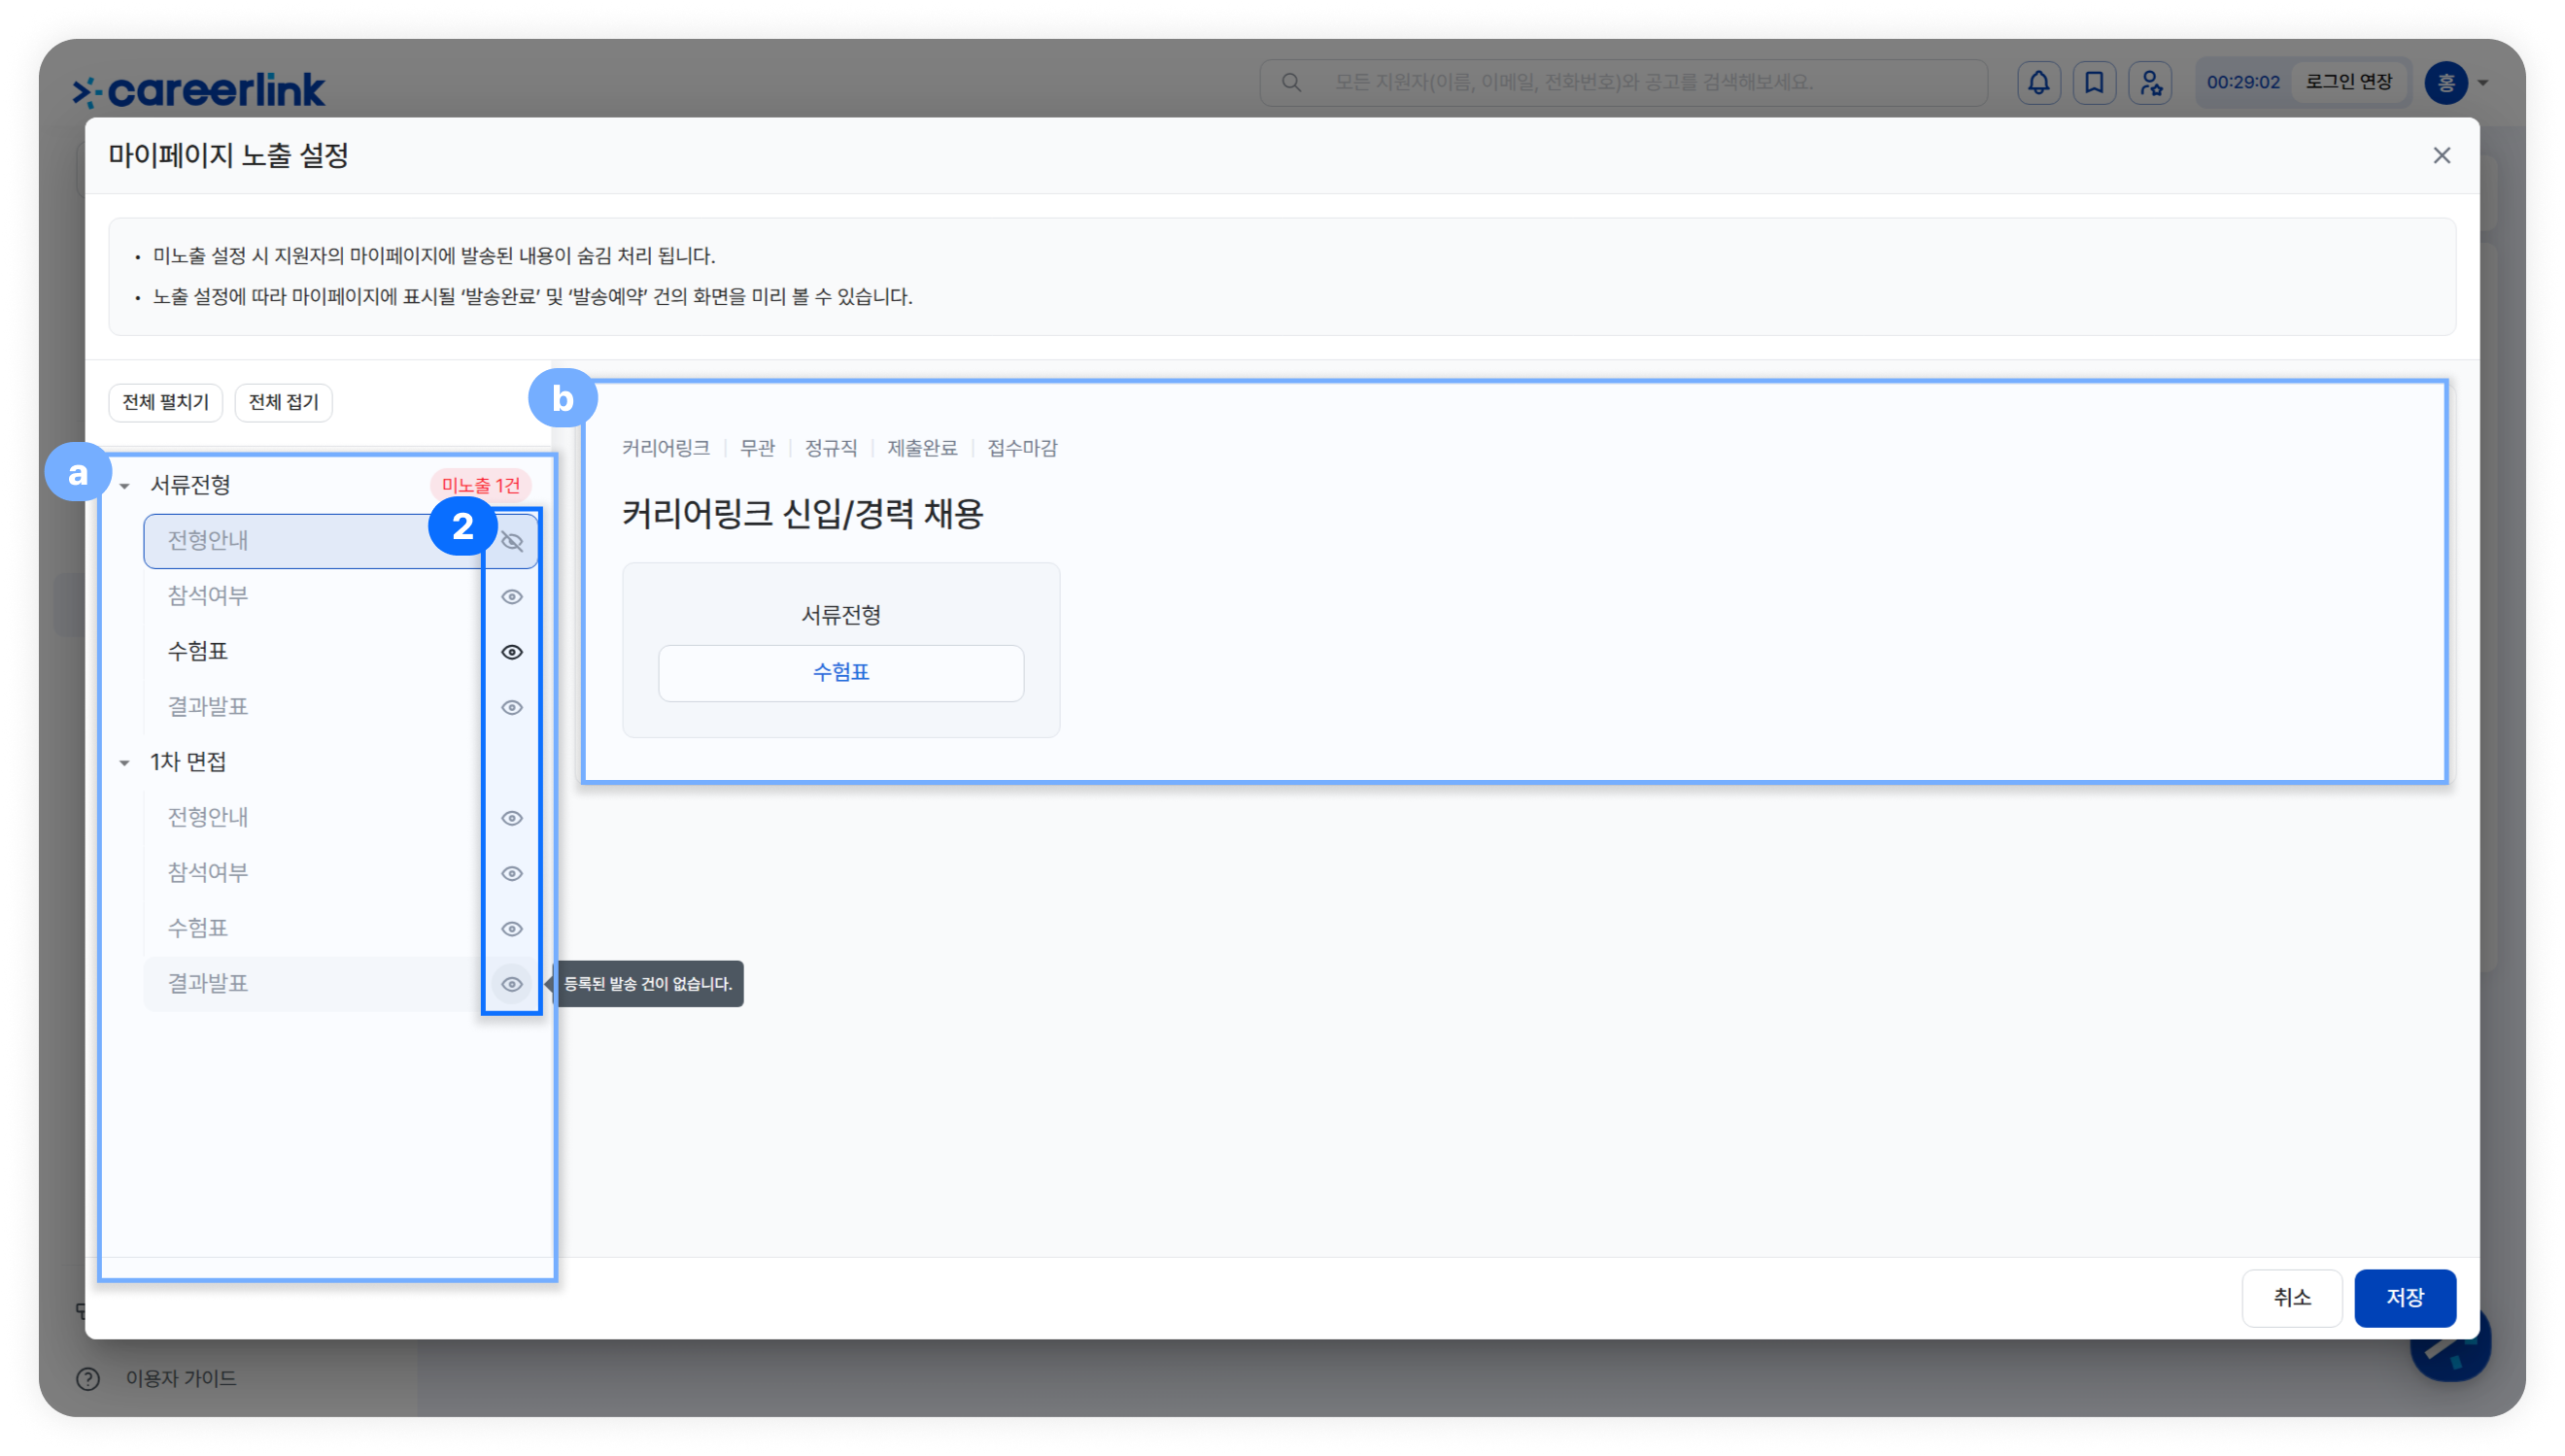The image size is (2565, 1456).
Task: Select the 수험표 row under 1차 면접
Action: pyautogui.click(x=341, y=929)
